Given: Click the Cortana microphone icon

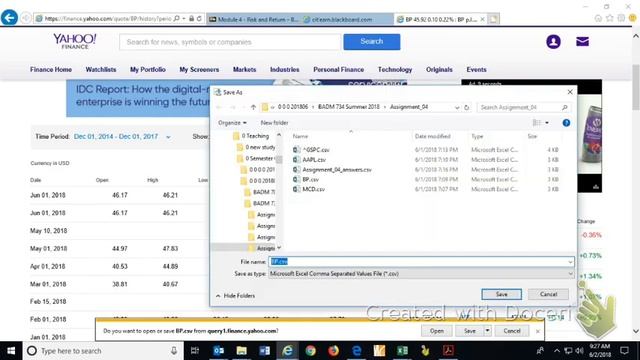Looking at the screenshot, I should point(174,351).
